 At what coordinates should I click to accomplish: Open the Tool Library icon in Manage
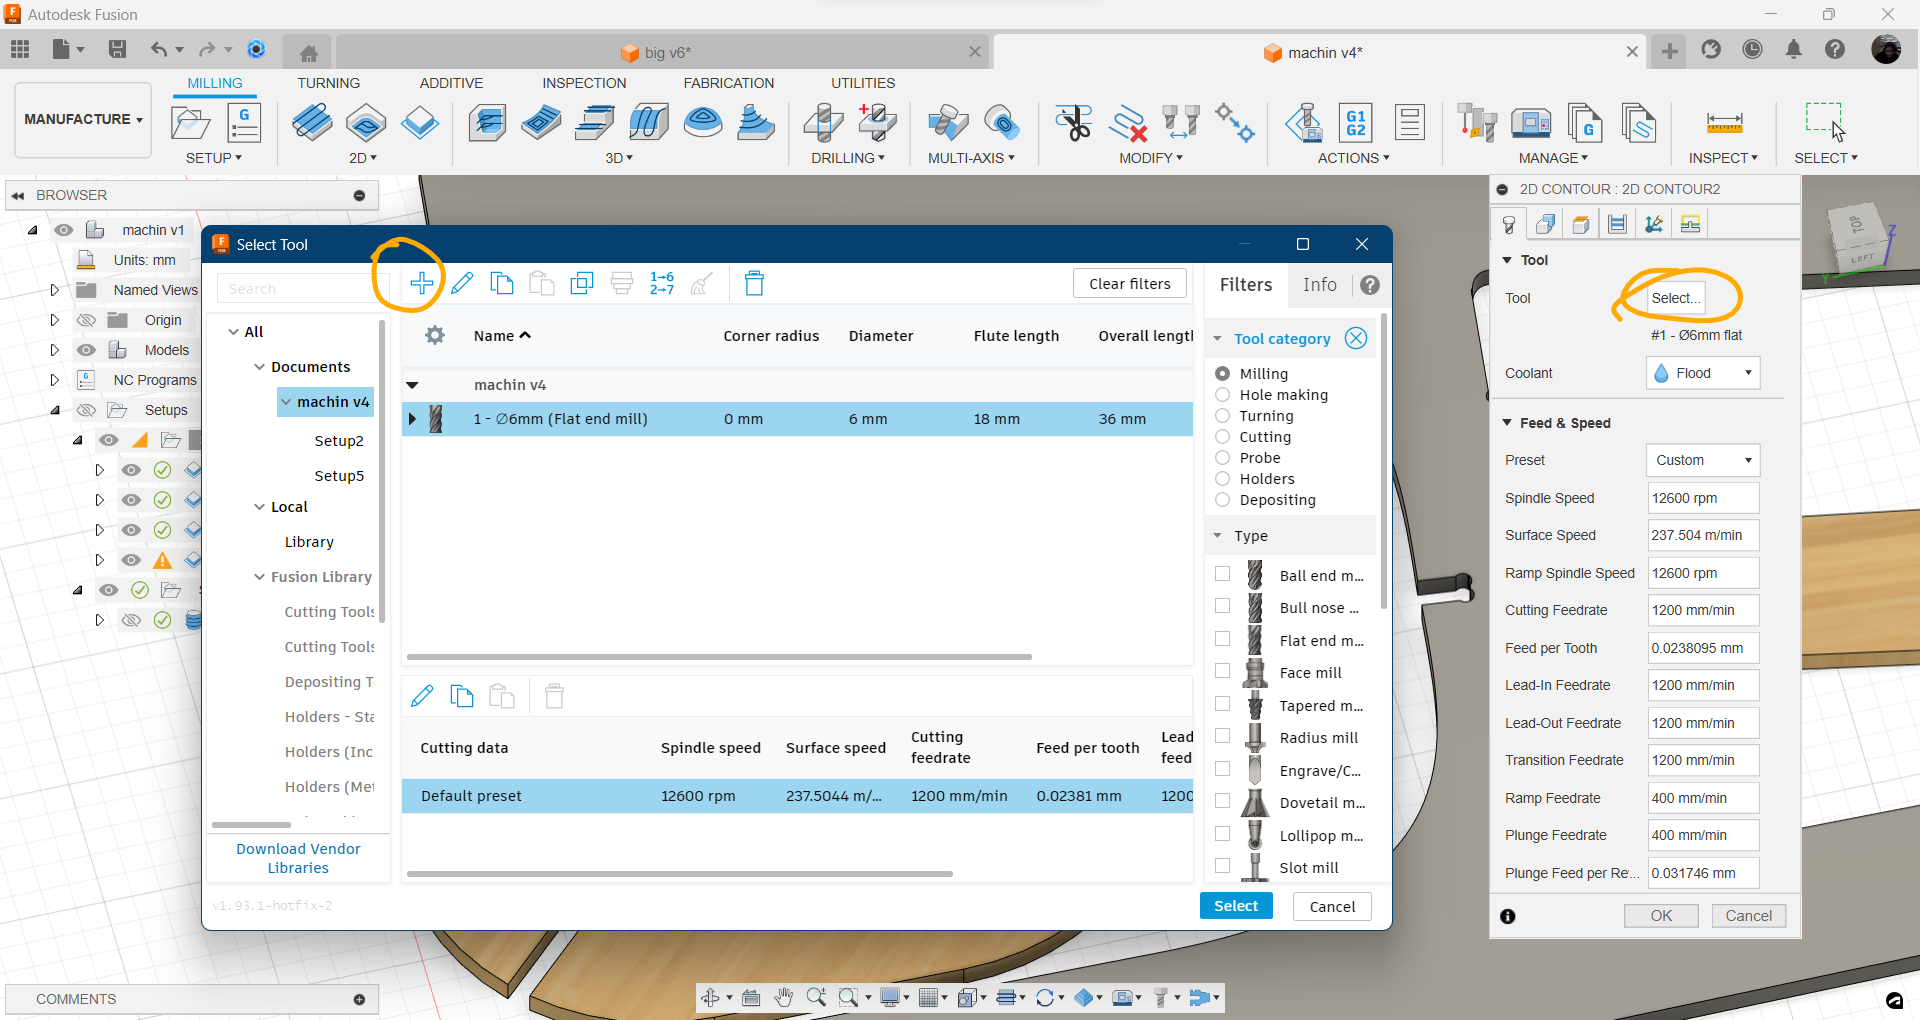pos(1476,123)
